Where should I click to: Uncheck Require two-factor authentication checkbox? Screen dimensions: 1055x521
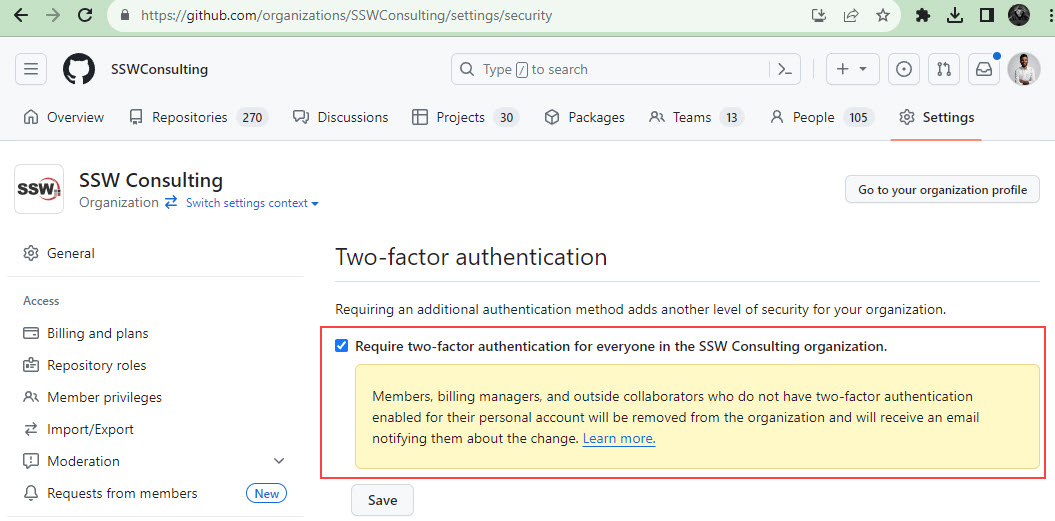[342, 346]
